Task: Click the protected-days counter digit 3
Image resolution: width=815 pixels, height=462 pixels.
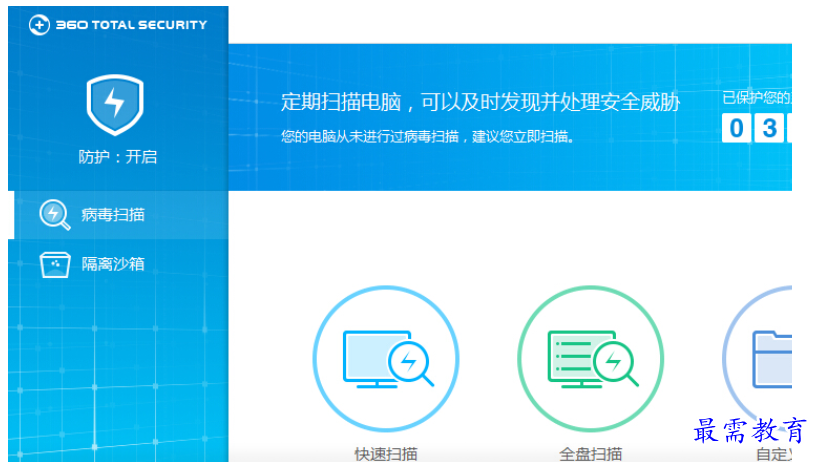Action: (x=769, y=128)
